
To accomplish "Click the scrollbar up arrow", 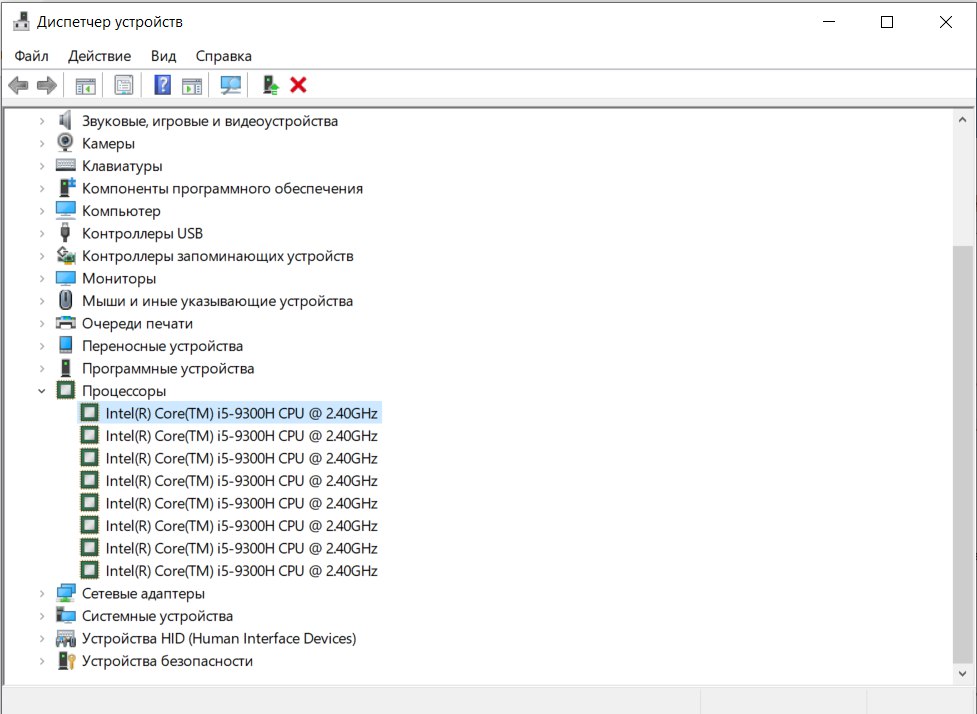I will pyautogui.click(x=962, y=120).
